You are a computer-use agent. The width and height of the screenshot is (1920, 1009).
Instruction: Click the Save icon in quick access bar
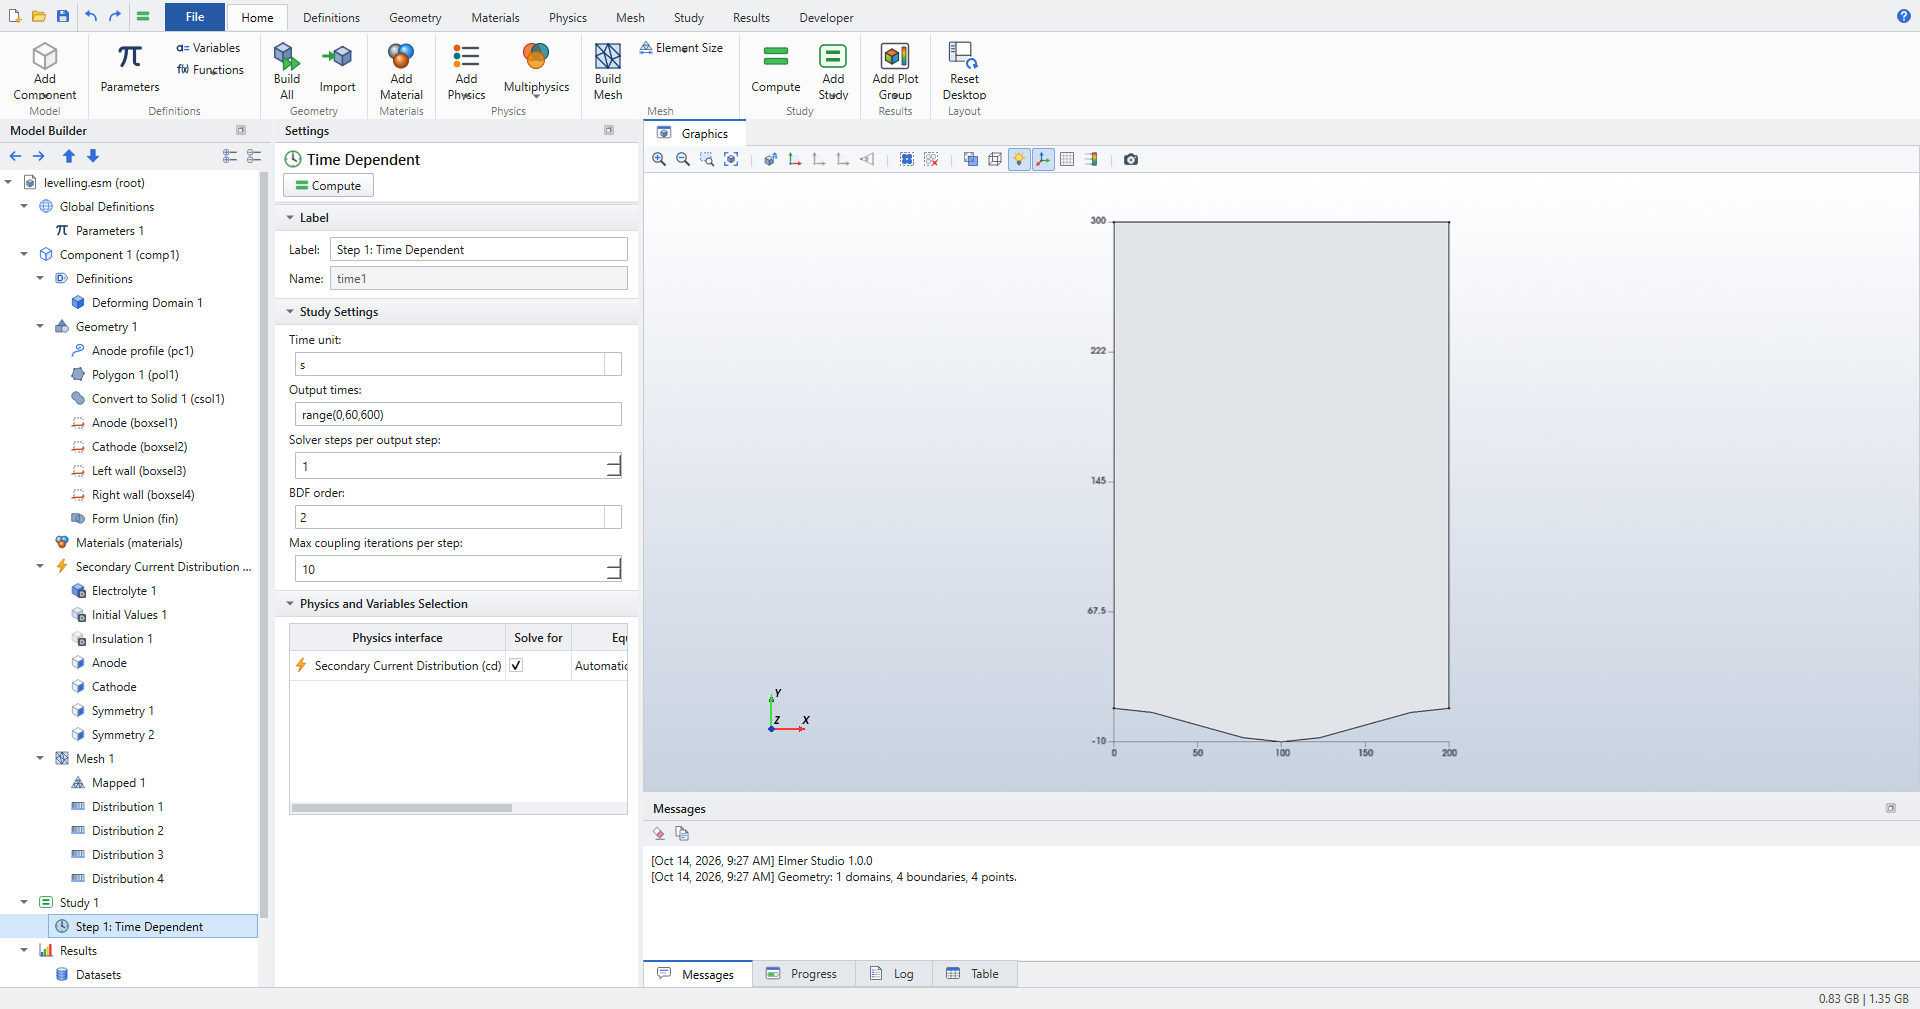click(x=63, y=16)
